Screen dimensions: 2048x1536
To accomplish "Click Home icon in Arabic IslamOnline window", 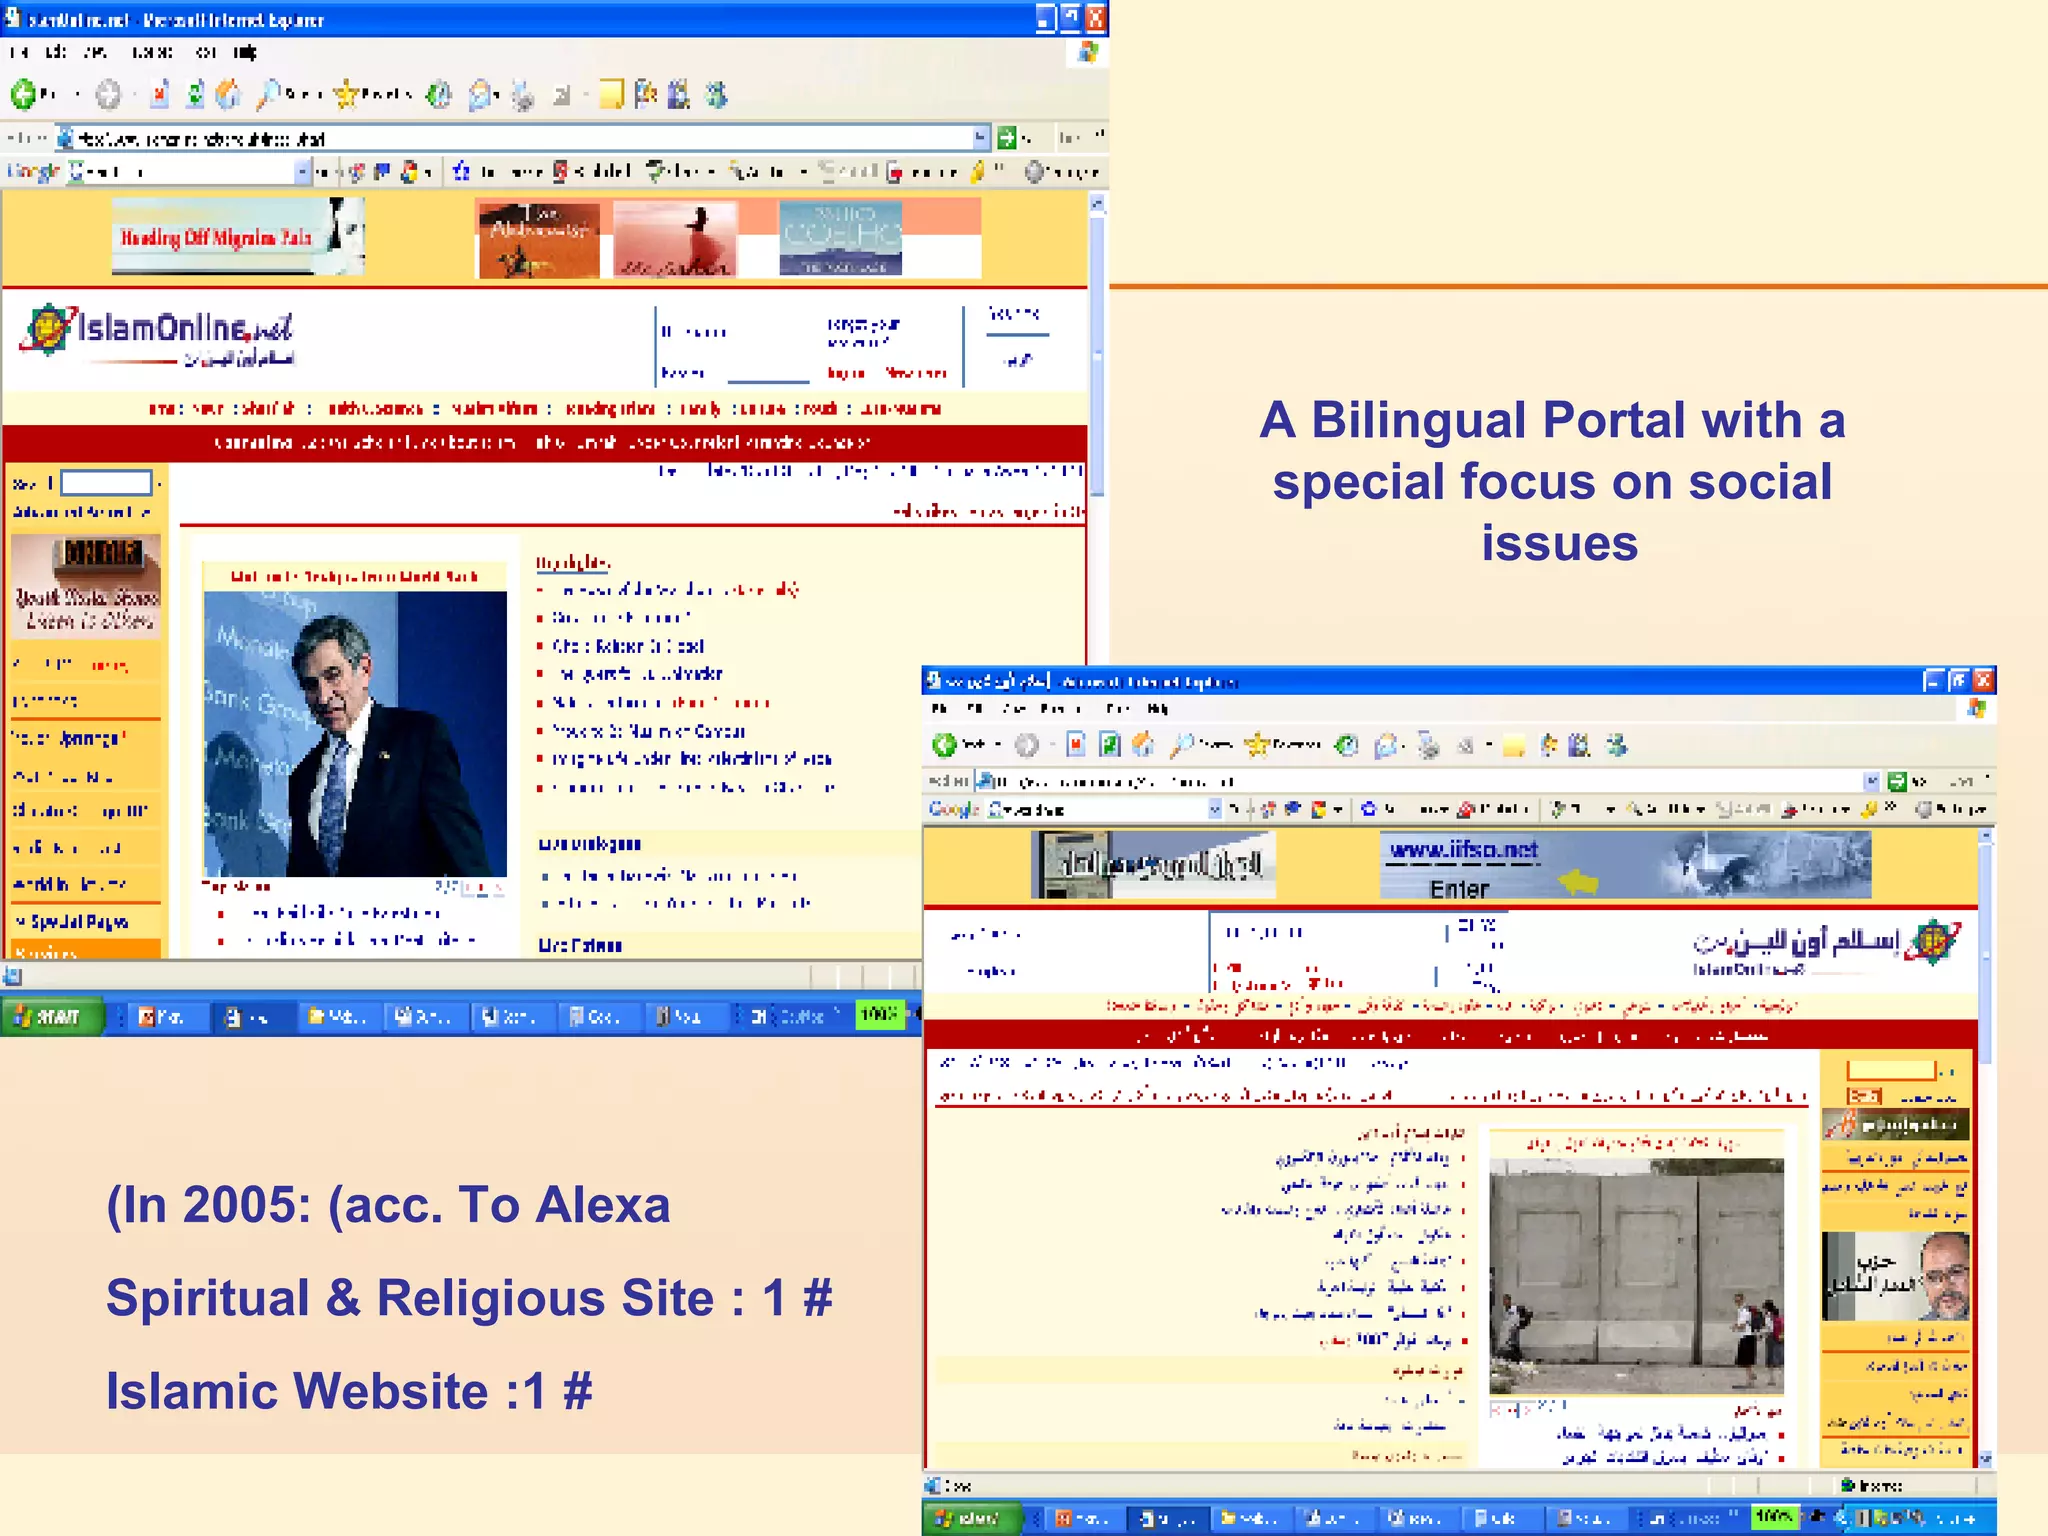I will (1143, 745).
